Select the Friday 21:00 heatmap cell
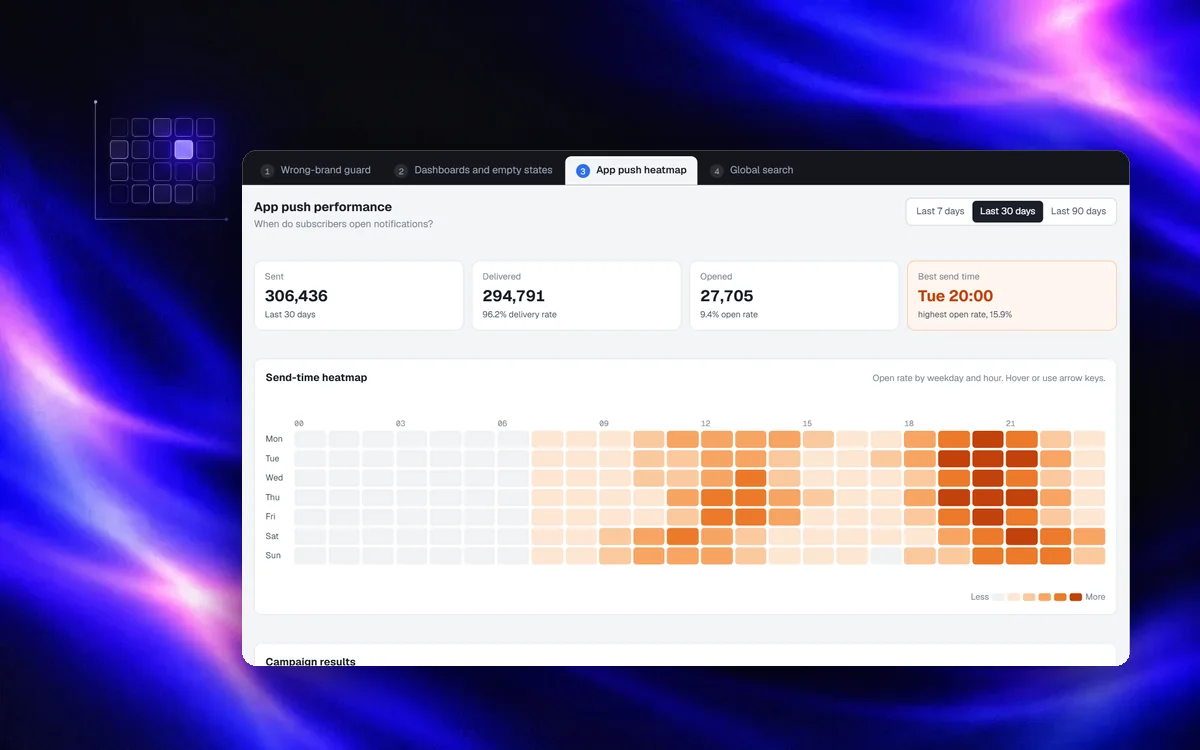Viewport: 1200px width, 750px height. (x=1022, y=517)
